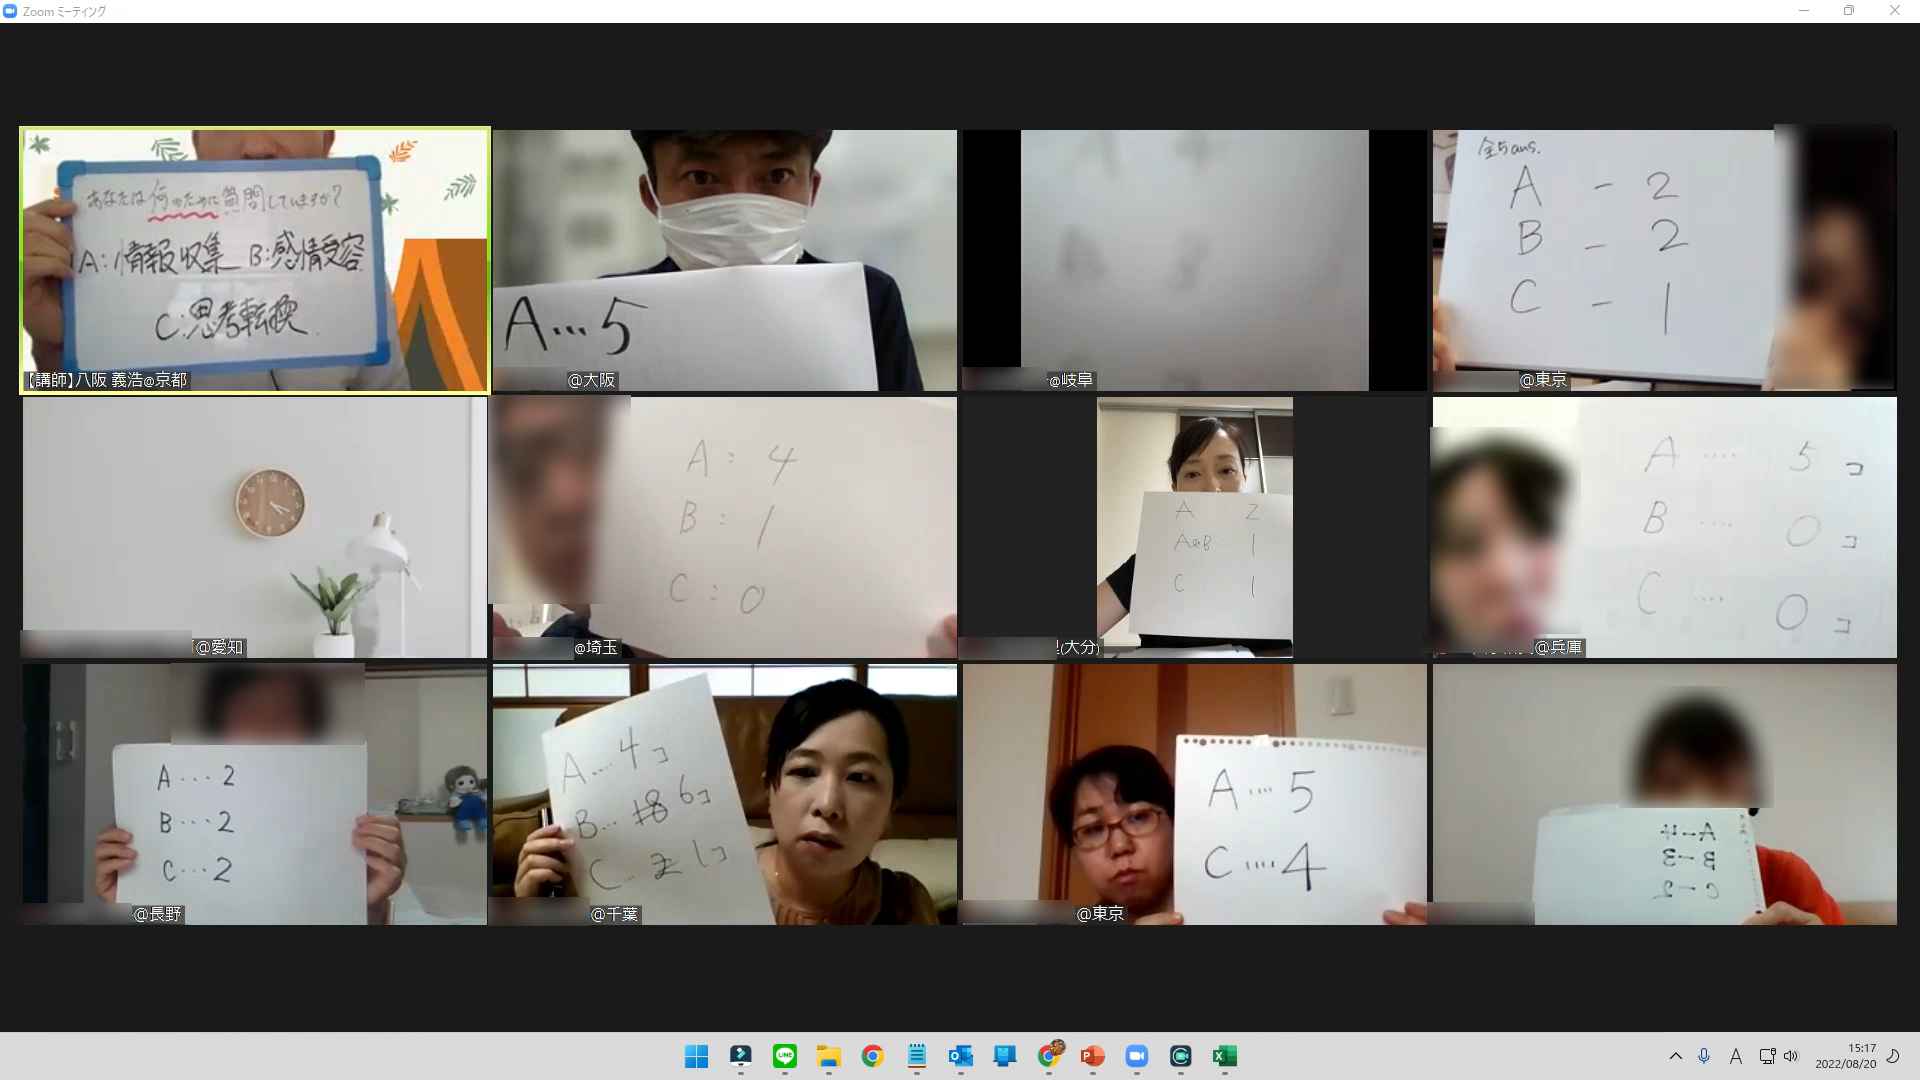This screenshot has width=1920, height=1080.
Task: Toggle focus assist moon icon
Action: (1893, 1056)
